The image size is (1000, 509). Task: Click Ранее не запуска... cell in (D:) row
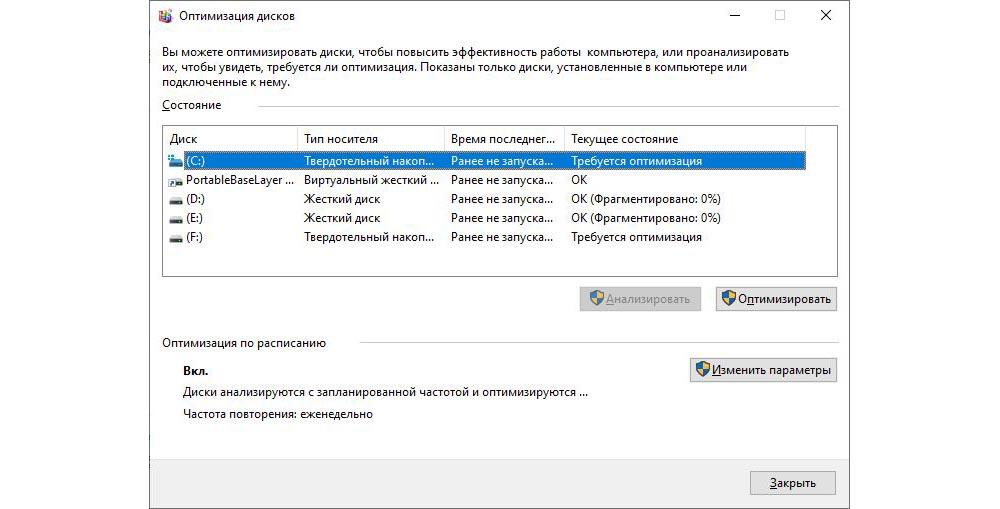(x=502, y=199)
